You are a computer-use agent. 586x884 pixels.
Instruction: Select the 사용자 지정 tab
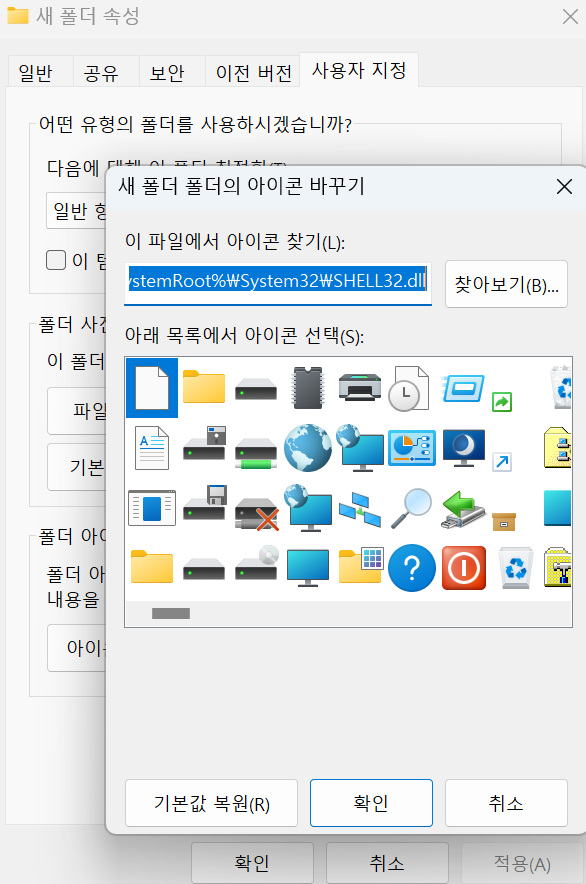(359, 70)
